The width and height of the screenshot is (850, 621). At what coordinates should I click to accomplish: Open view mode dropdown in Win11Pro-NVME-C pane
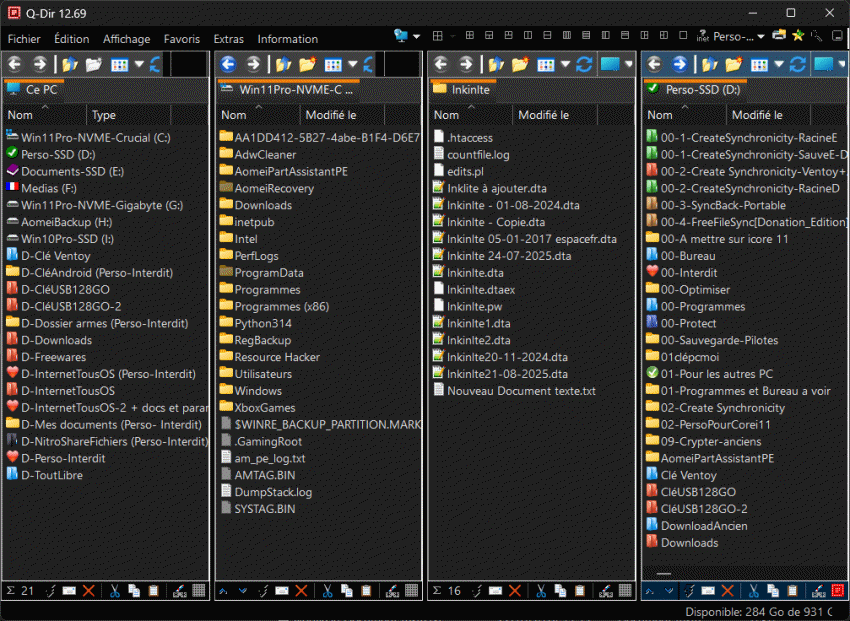(x=353, y=64)
